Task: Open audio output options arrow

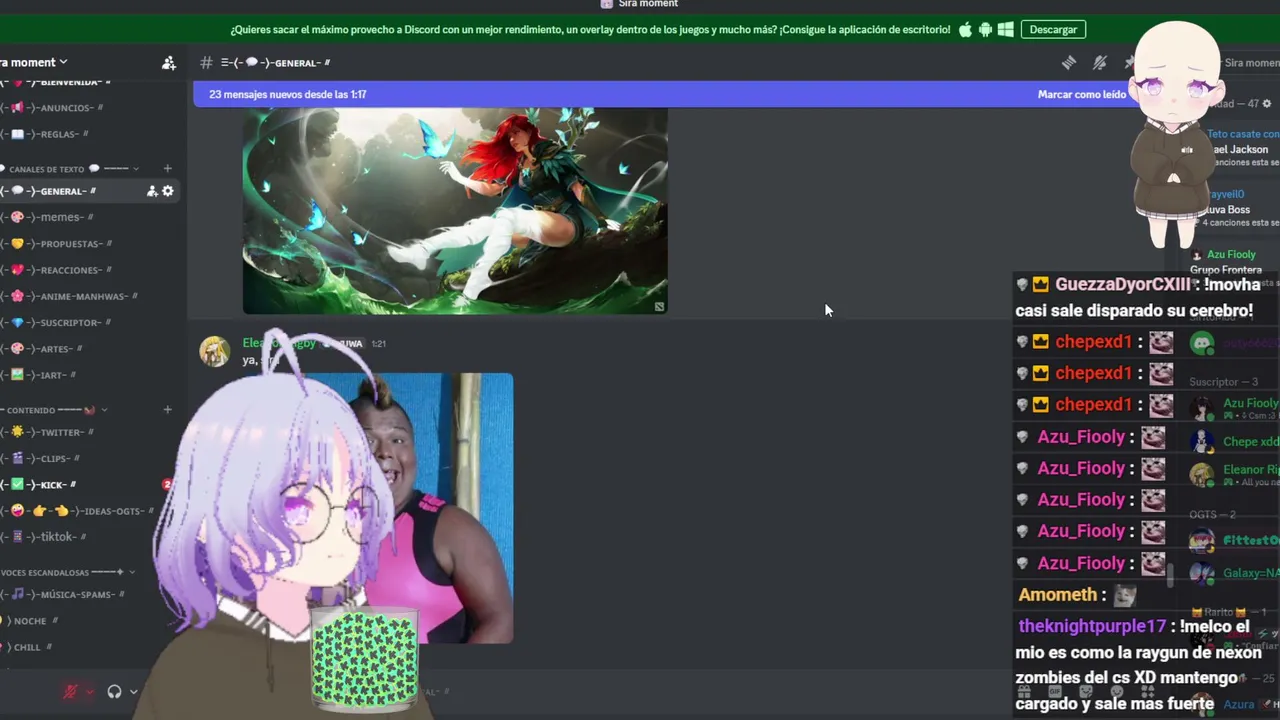Action: click(133, 691)
